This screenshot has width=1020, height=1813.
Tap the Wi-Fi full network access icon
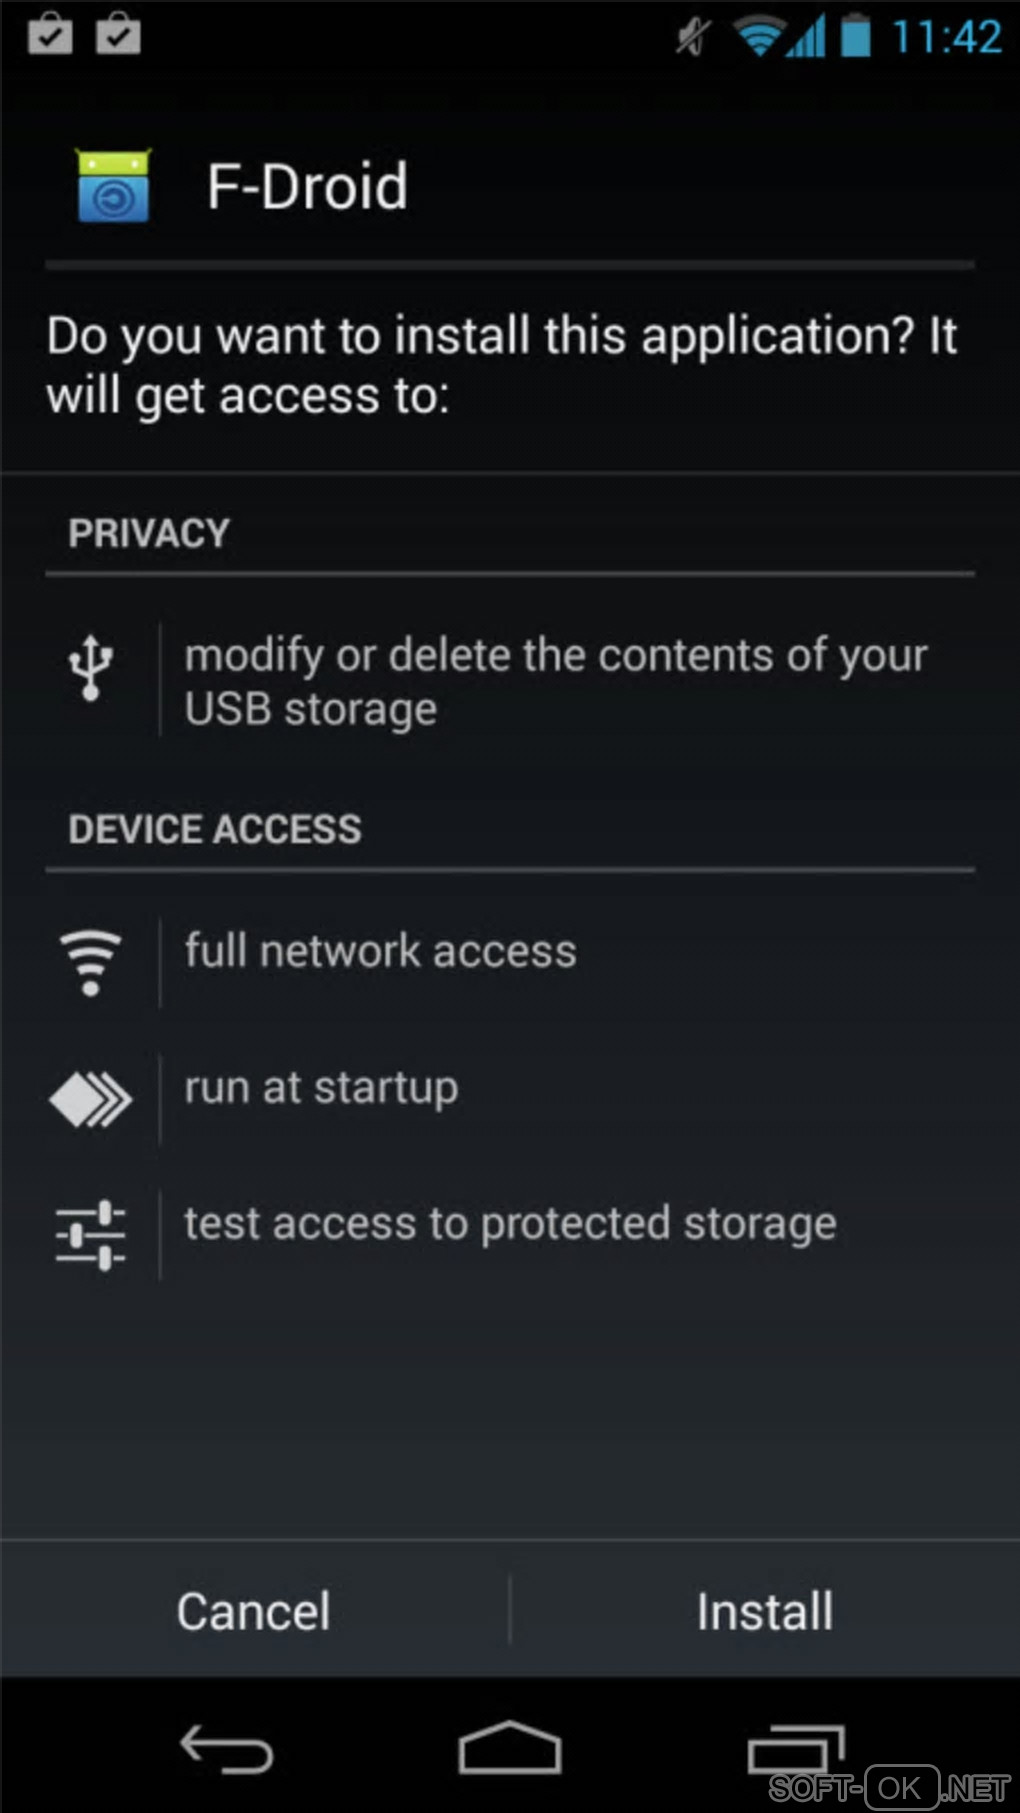click(91, 961)
